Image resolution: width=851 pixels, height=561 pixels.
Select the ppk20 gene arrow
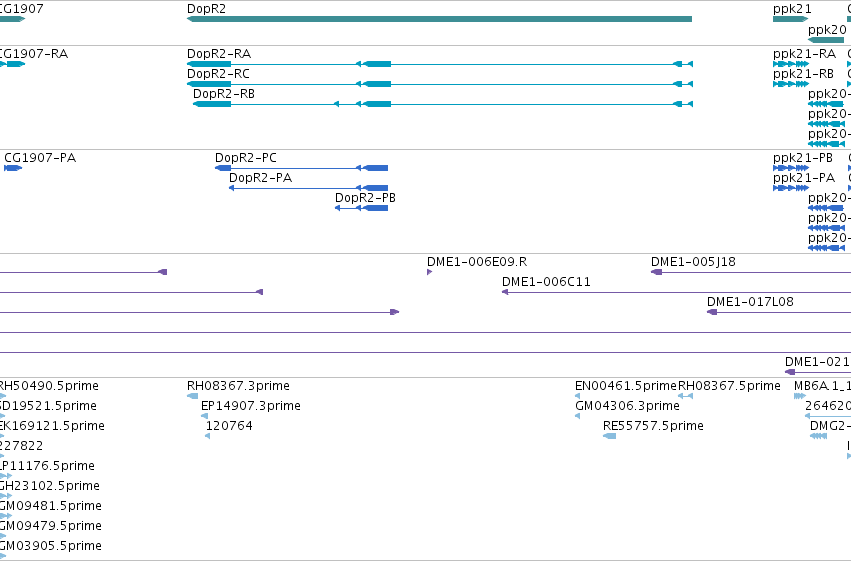click(826, 40)
